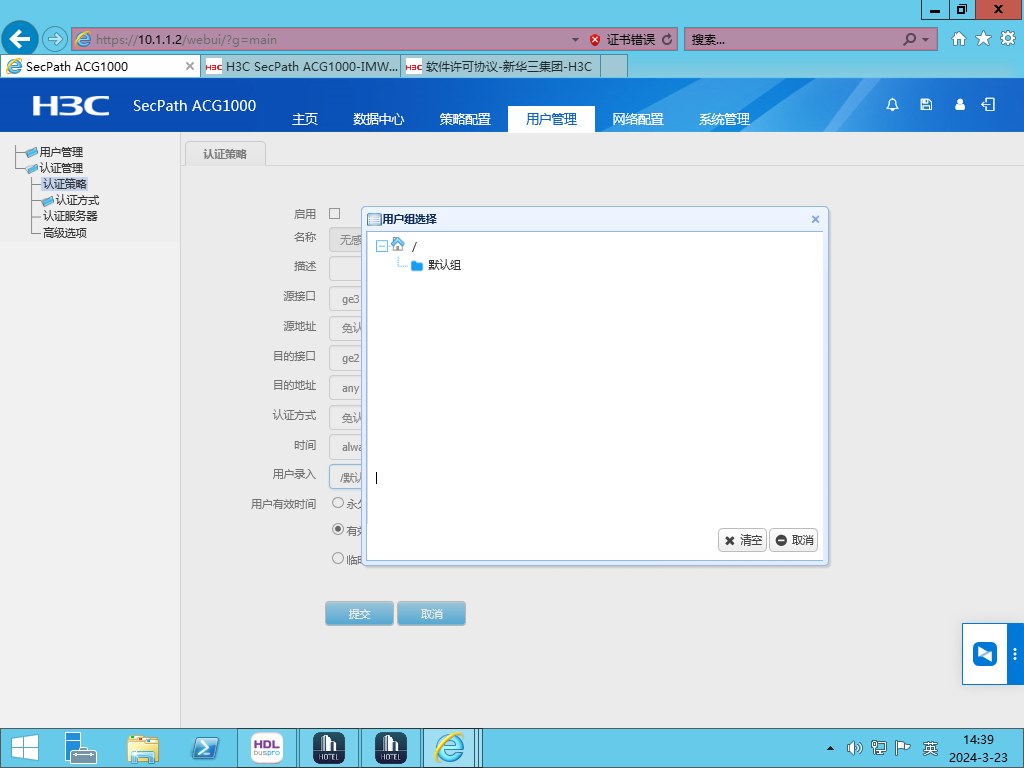The width and height of the screenshot is (1024, 768).
Task: Open HDL buspro app in taskbar
Action: pos(266,748)
